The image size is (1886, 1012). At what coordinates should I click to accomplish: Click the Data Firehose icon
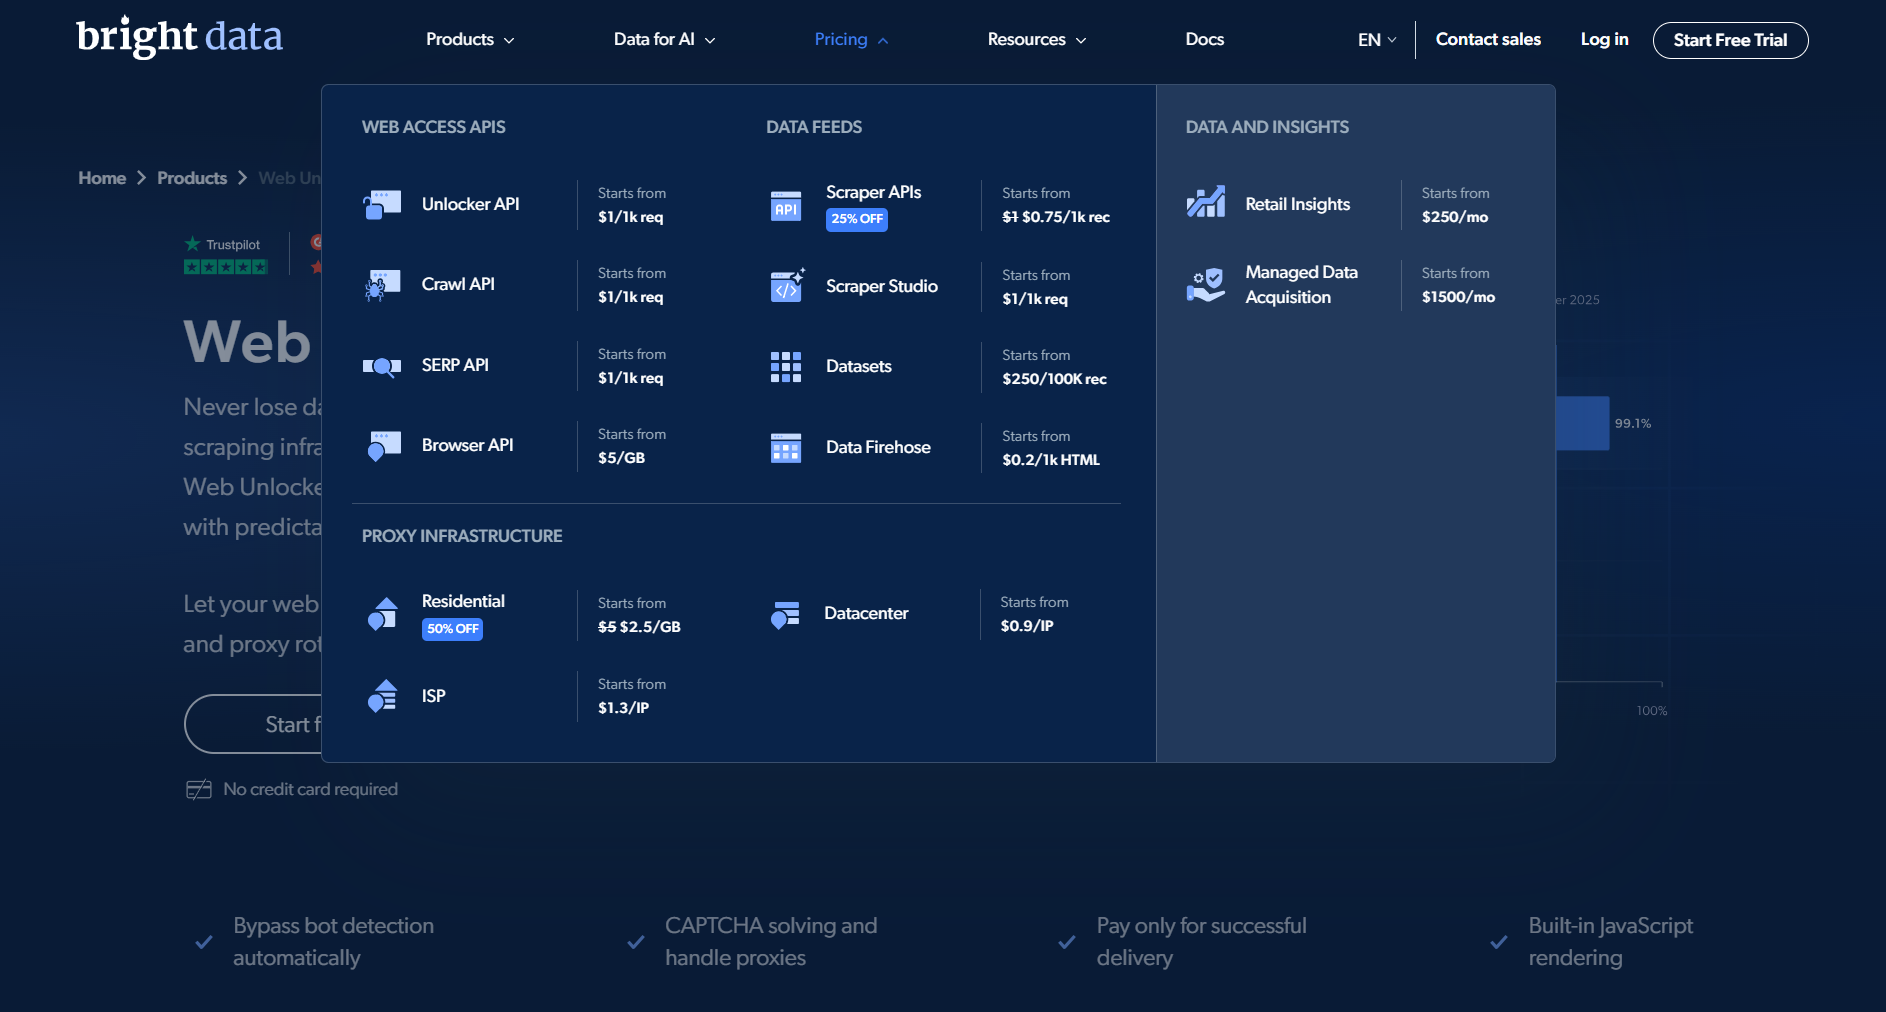click(786, 448)
